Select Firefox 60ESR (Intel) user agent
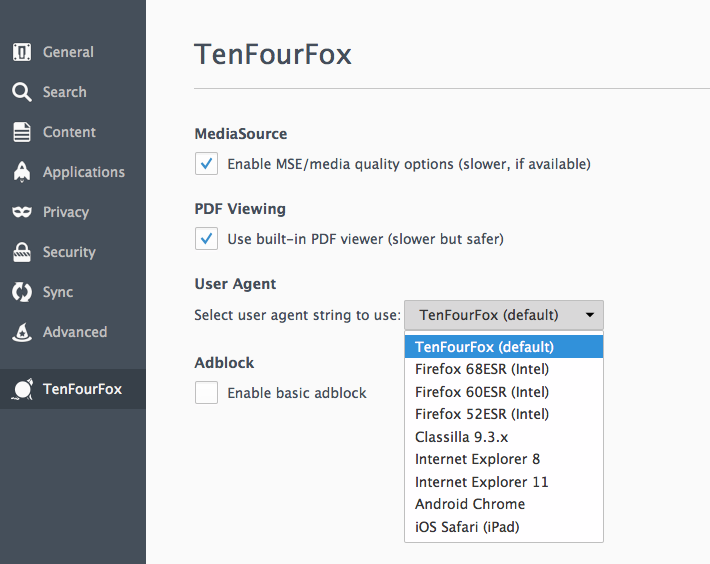The height and width of the screenshot is (564, 710). pos(504,392)
